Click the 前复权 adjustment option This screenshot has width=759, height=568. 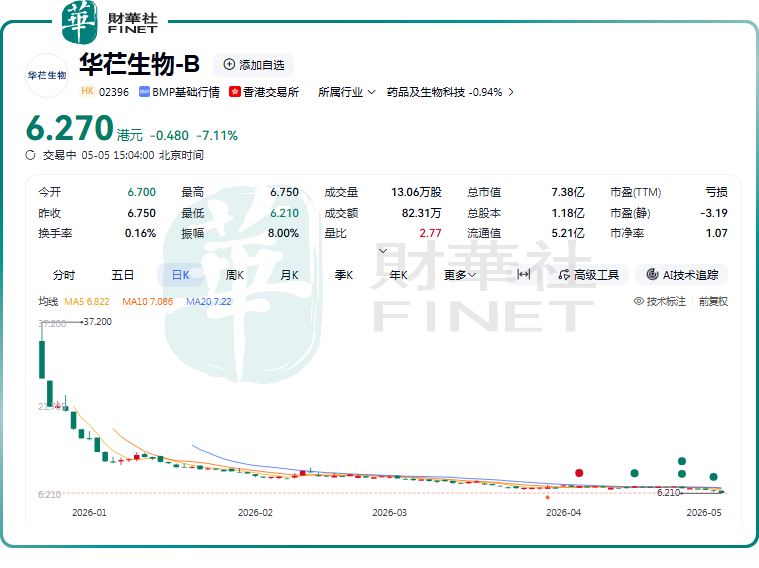tap(713, 301)
